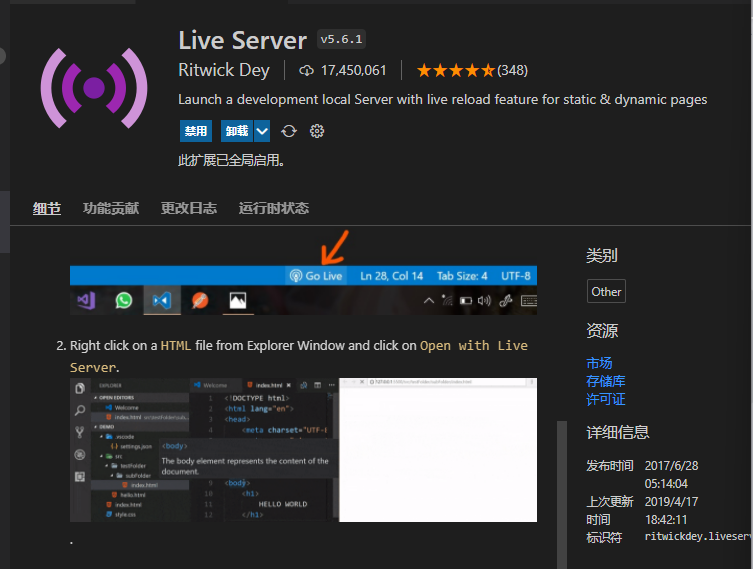Screen dimensions: 753x569
Task: Open the extension settings gear icon
Action: point(317,131)
